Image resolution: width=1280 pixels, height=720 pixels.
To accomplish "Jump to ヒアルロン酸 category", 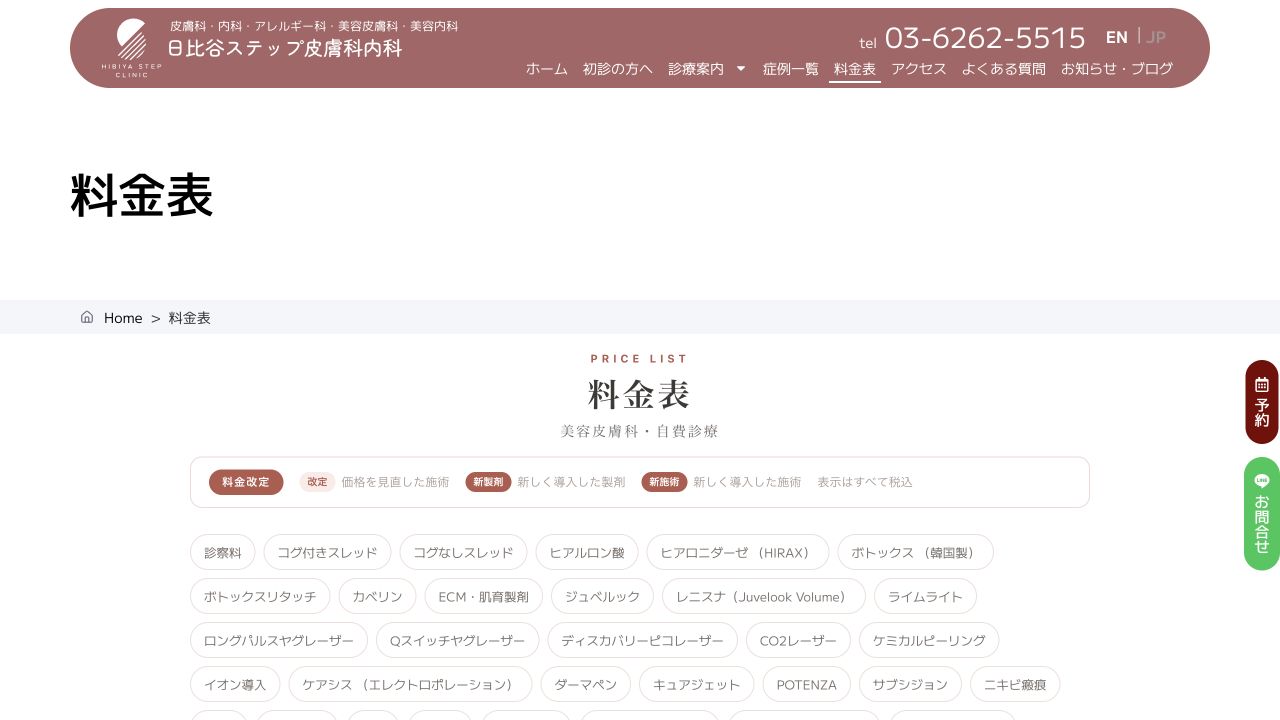I will tap(587, 552).
